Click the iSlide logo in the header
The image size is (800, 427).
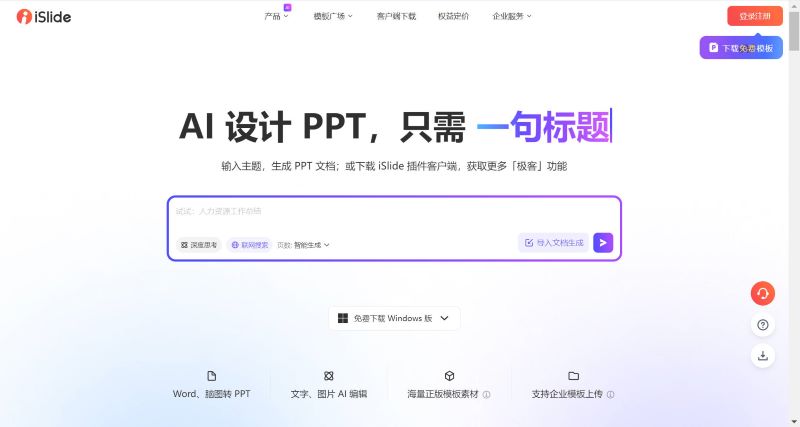[x=43, y=17]
